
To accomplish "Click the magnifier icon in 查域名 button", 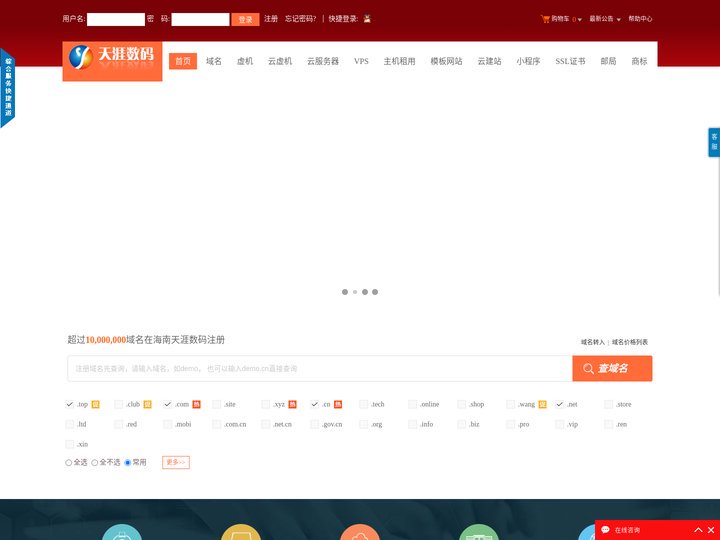I will pos(588,369).
